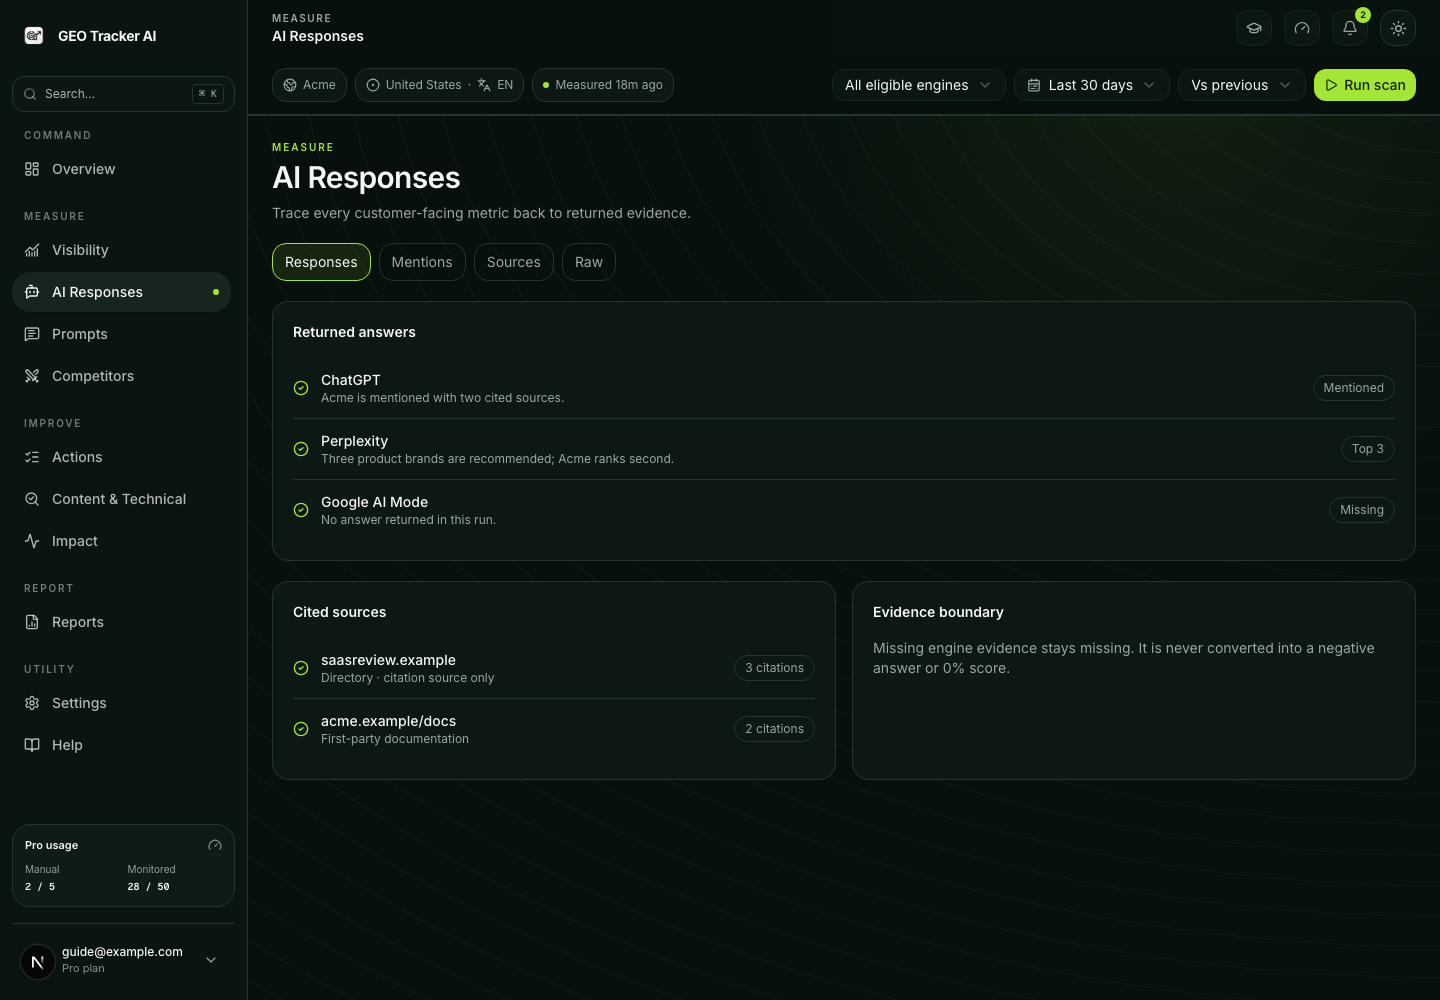Click the Pro usage card title
This screenshot has height=1000, width=1440.
click(x=52, y=845)
